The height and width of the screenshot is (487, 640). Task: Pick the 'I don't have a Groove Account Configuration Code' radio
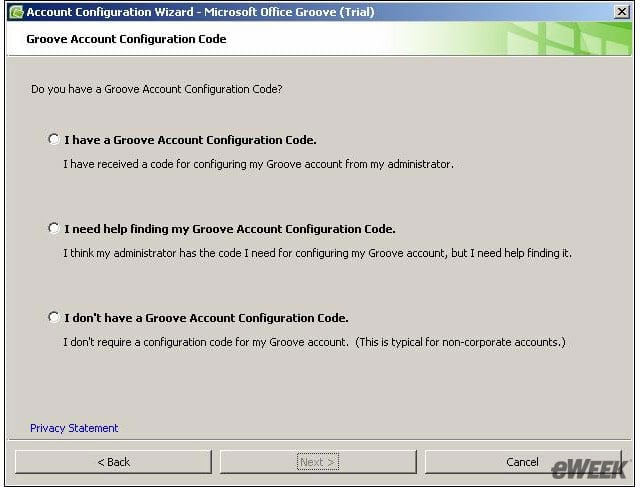(53, 317)
